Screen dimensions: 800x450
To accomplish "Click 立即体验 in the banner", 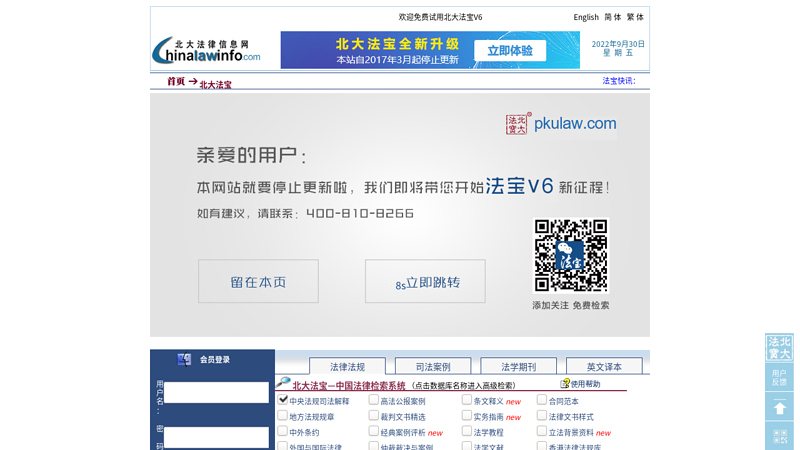I will click(x=510, y=51).
